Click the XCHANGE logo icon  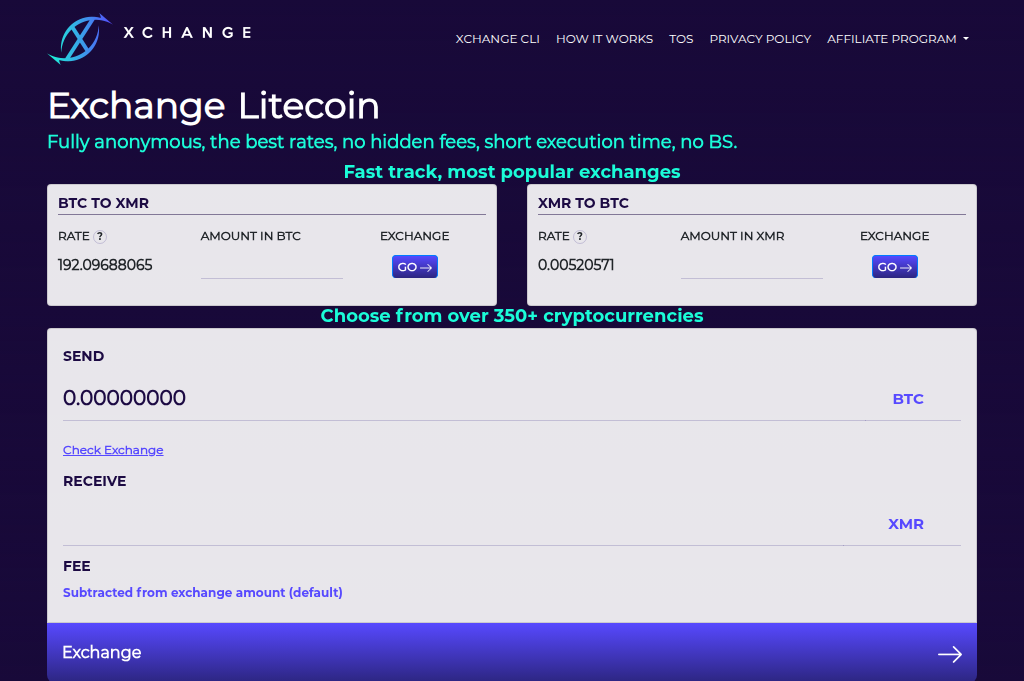(79, 37)
